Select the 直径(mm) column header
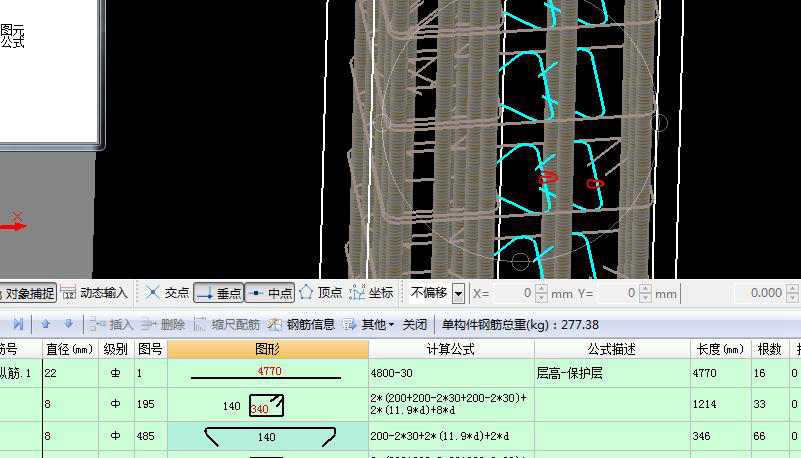Screen dimensions: 801x458 click(x=70, y=349)
